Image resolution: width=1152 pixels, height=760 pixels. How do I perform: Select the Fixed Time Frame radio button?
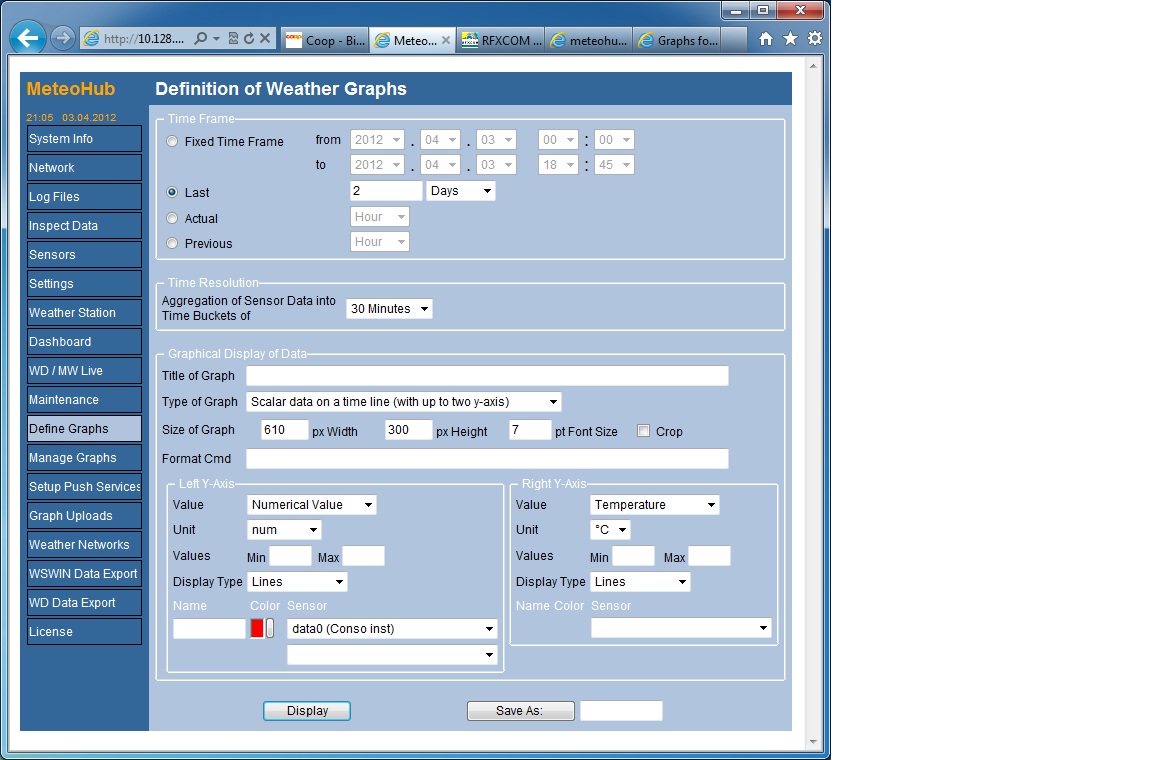pyautogui.click(x=173, y=142)
